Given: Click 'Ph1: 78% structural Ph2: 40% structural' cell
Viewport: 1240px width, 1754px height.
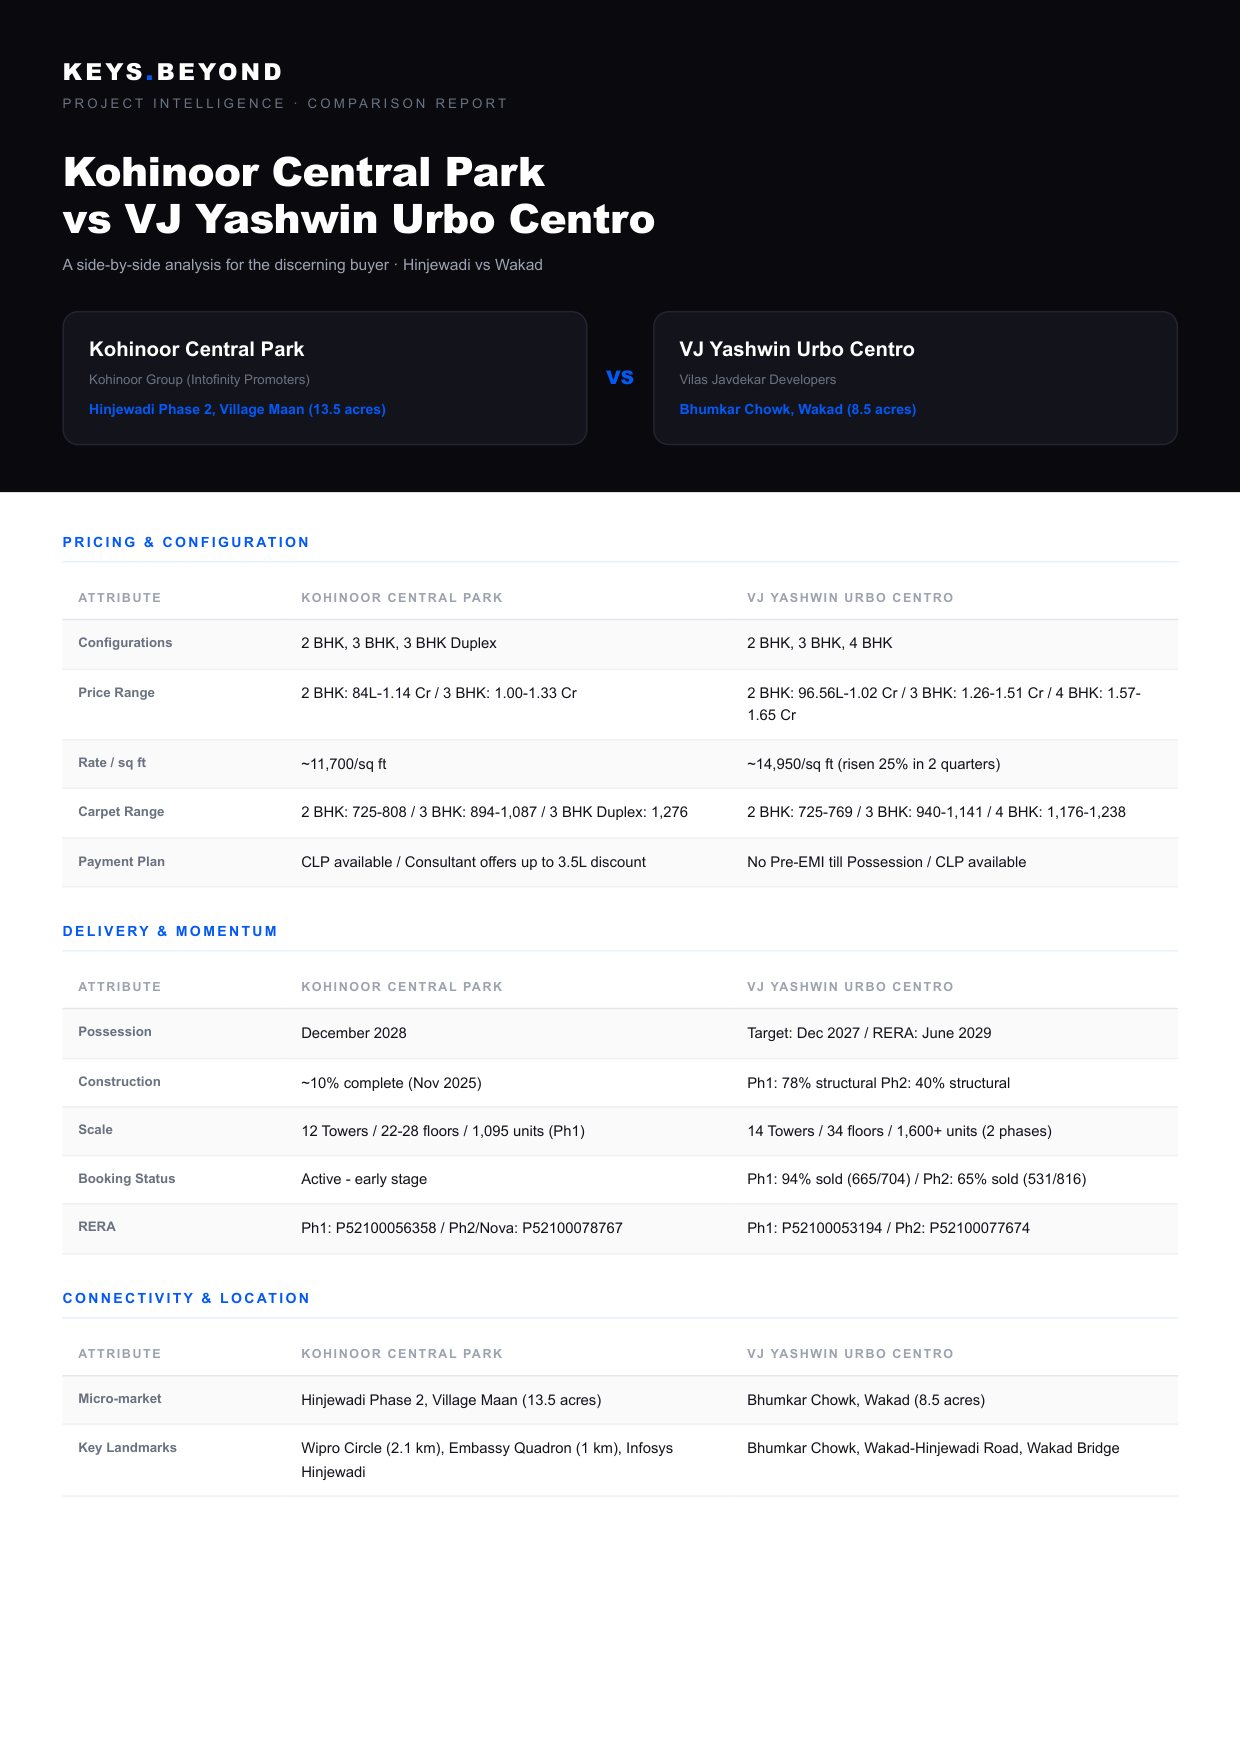Looking at the screenshot, I should click(878, 1083).
